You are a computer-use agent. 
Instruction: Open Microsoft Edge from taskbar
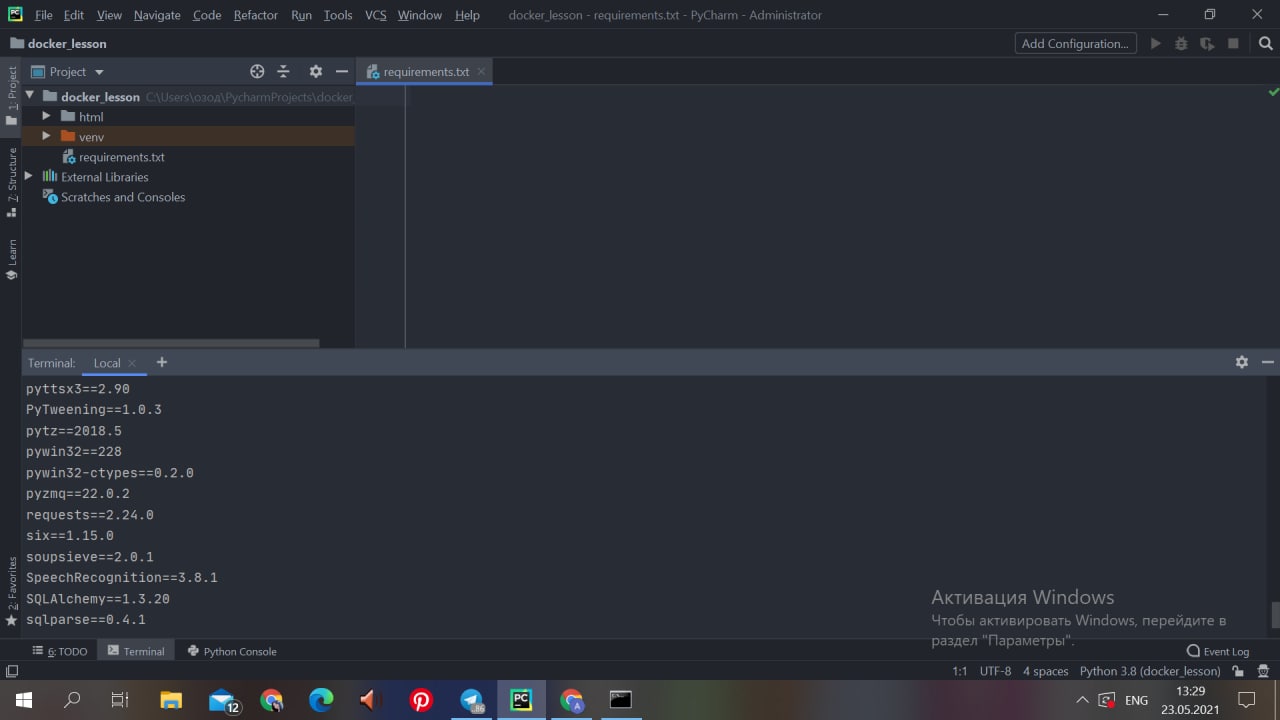[321, 700]
